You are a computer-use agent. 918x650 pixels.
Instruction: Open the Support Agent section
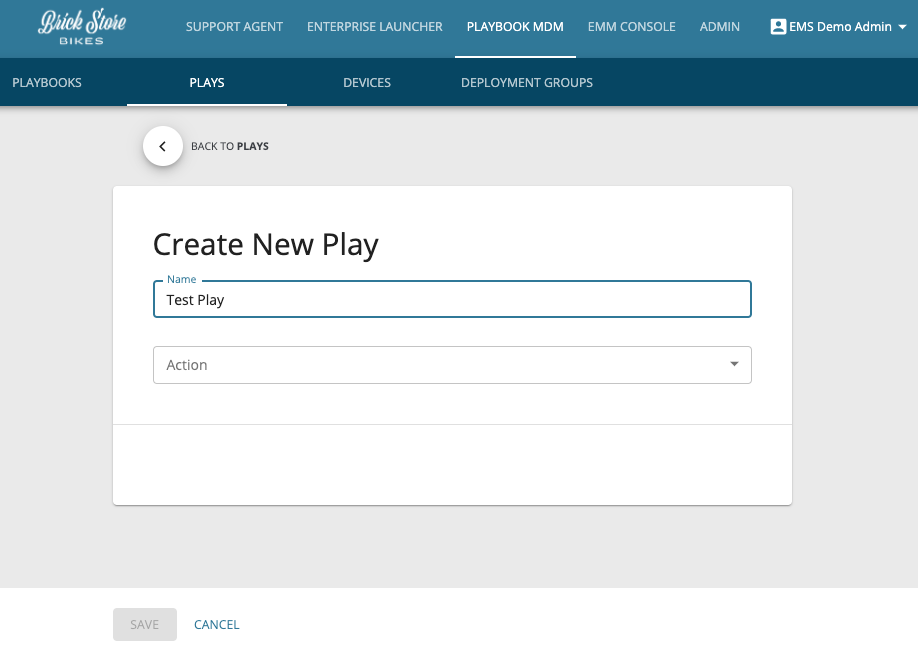click(x=234, y=27)
